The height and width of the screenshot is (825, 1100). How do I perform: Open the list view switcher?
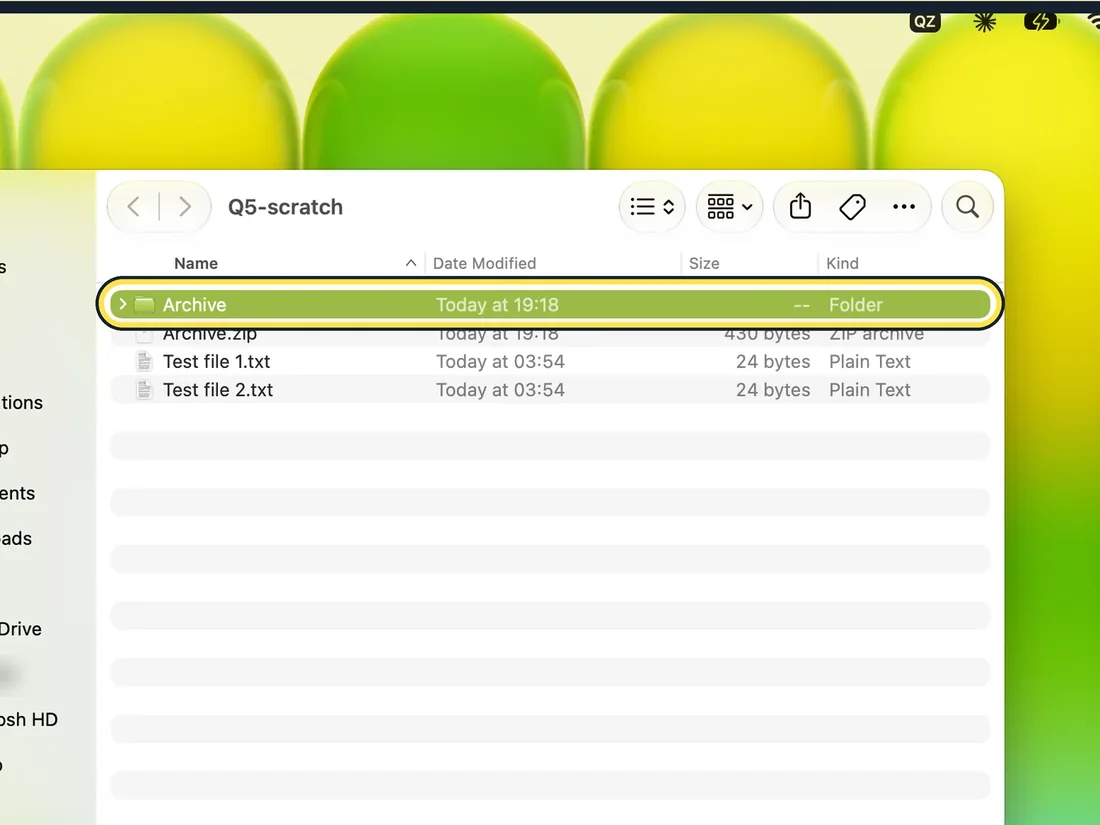click(x=652, y=207)
